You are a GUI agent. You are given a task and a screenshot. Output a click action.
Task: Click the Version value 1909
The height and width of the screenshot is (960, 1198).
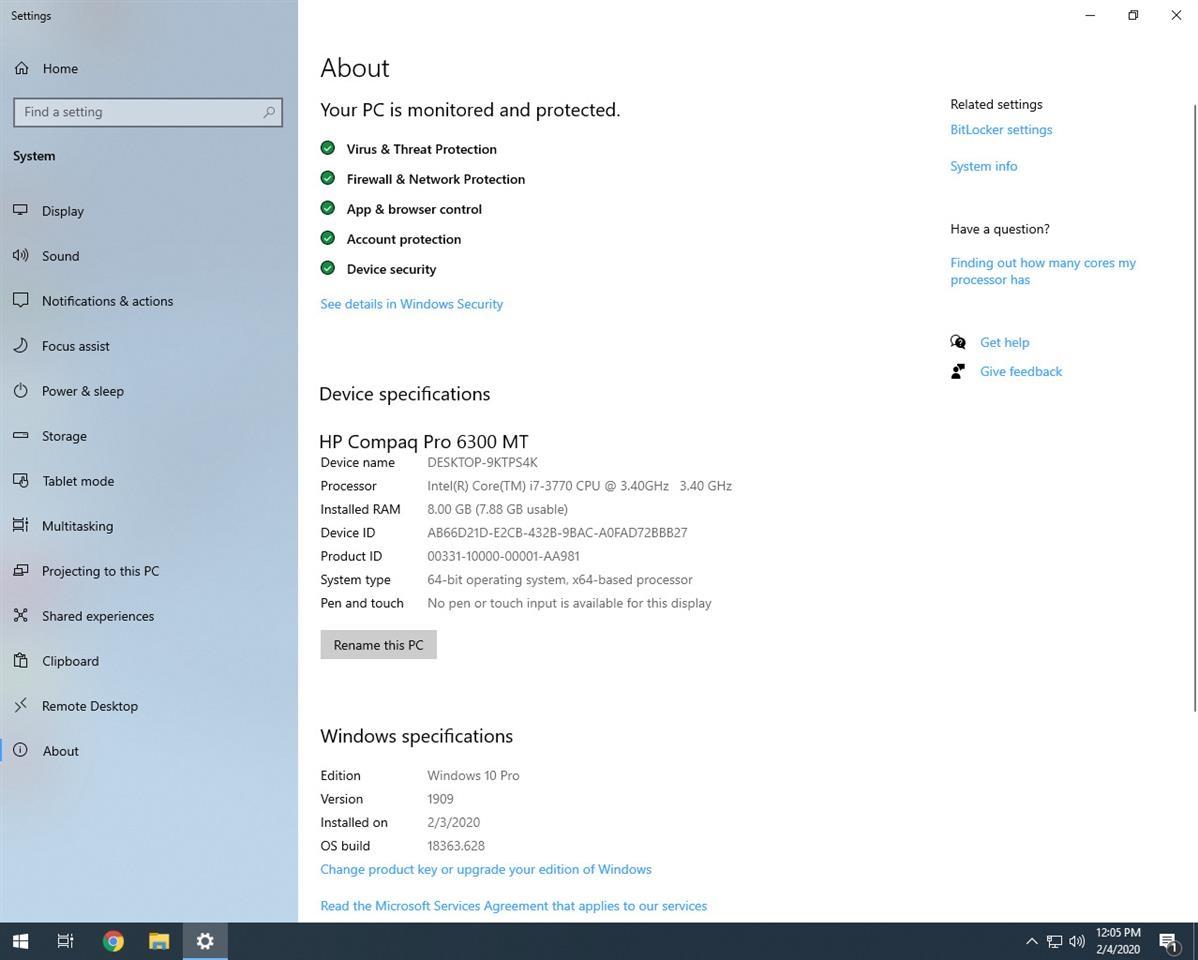(440, 799)
